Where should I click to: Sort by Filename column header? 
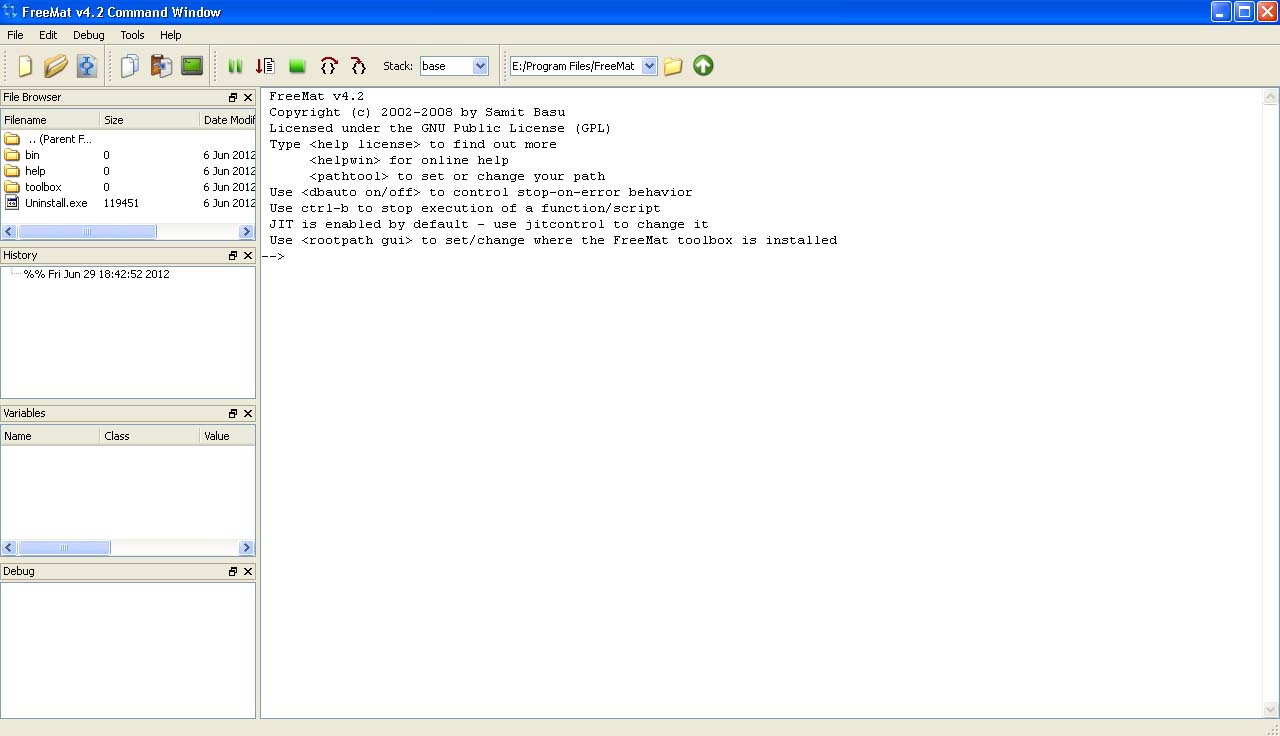[x=50, y=120]
